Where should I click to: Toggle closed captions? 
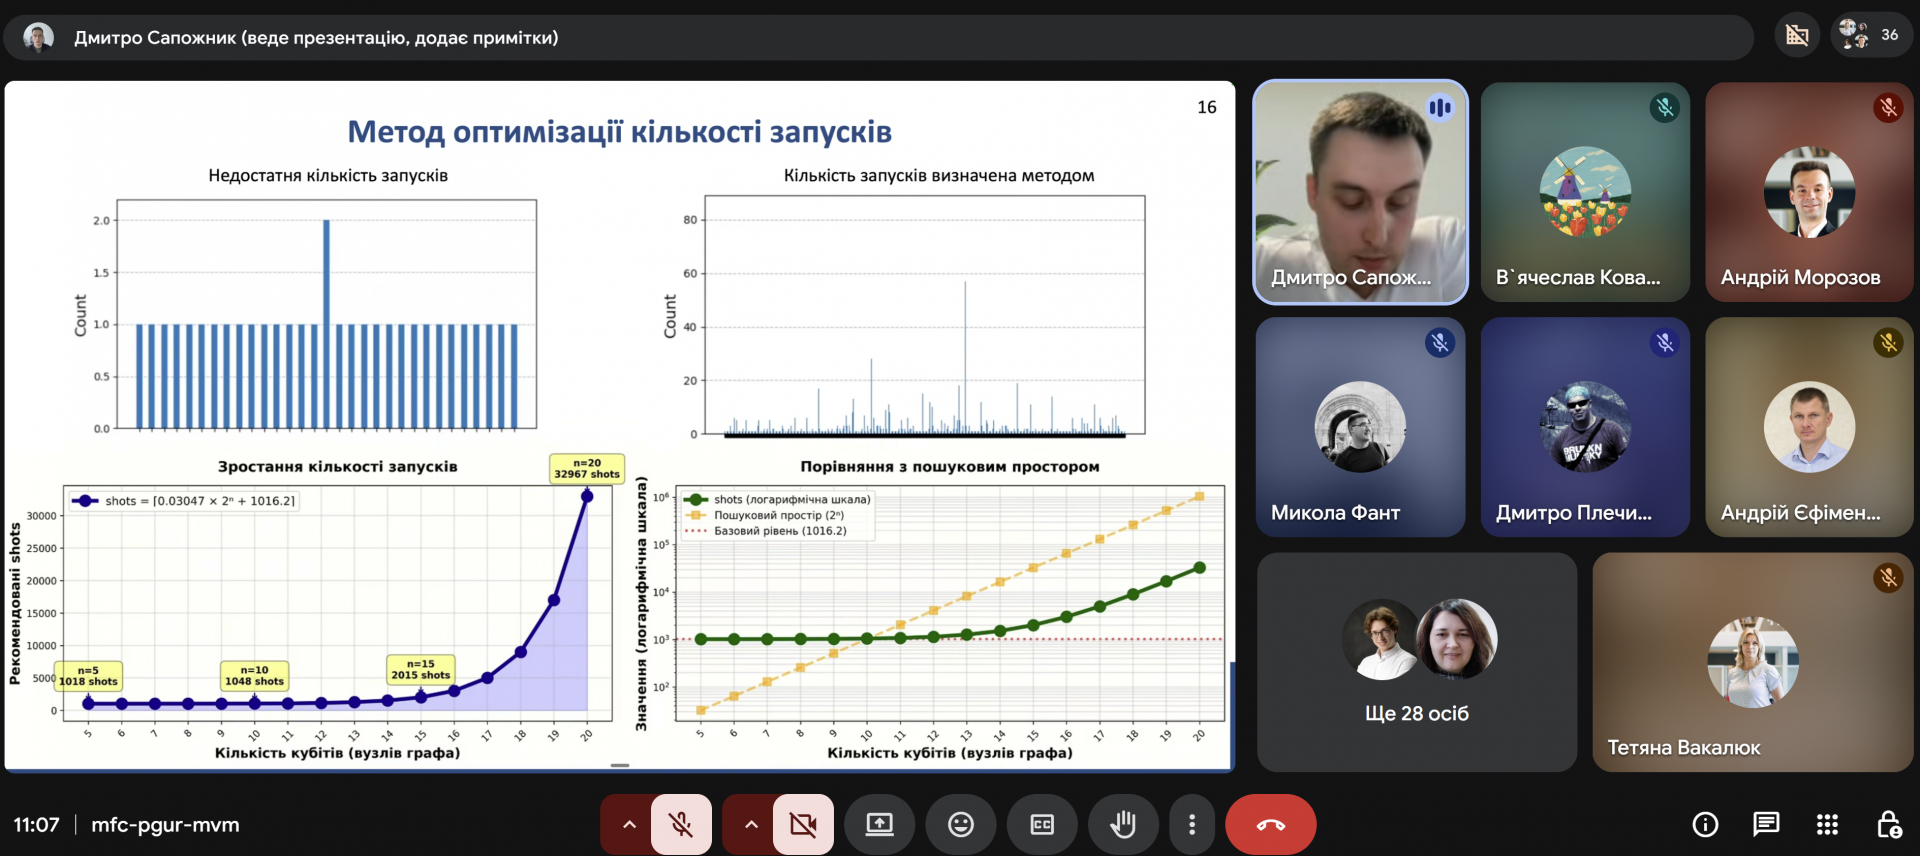pos(1042,825)
